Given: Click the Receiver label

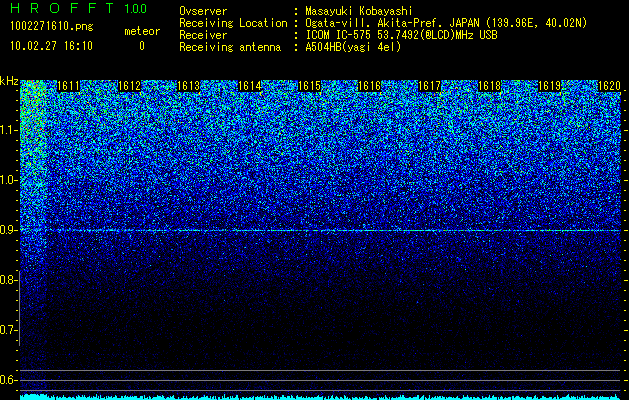Looking at the screenshot, I should [203, 35].
